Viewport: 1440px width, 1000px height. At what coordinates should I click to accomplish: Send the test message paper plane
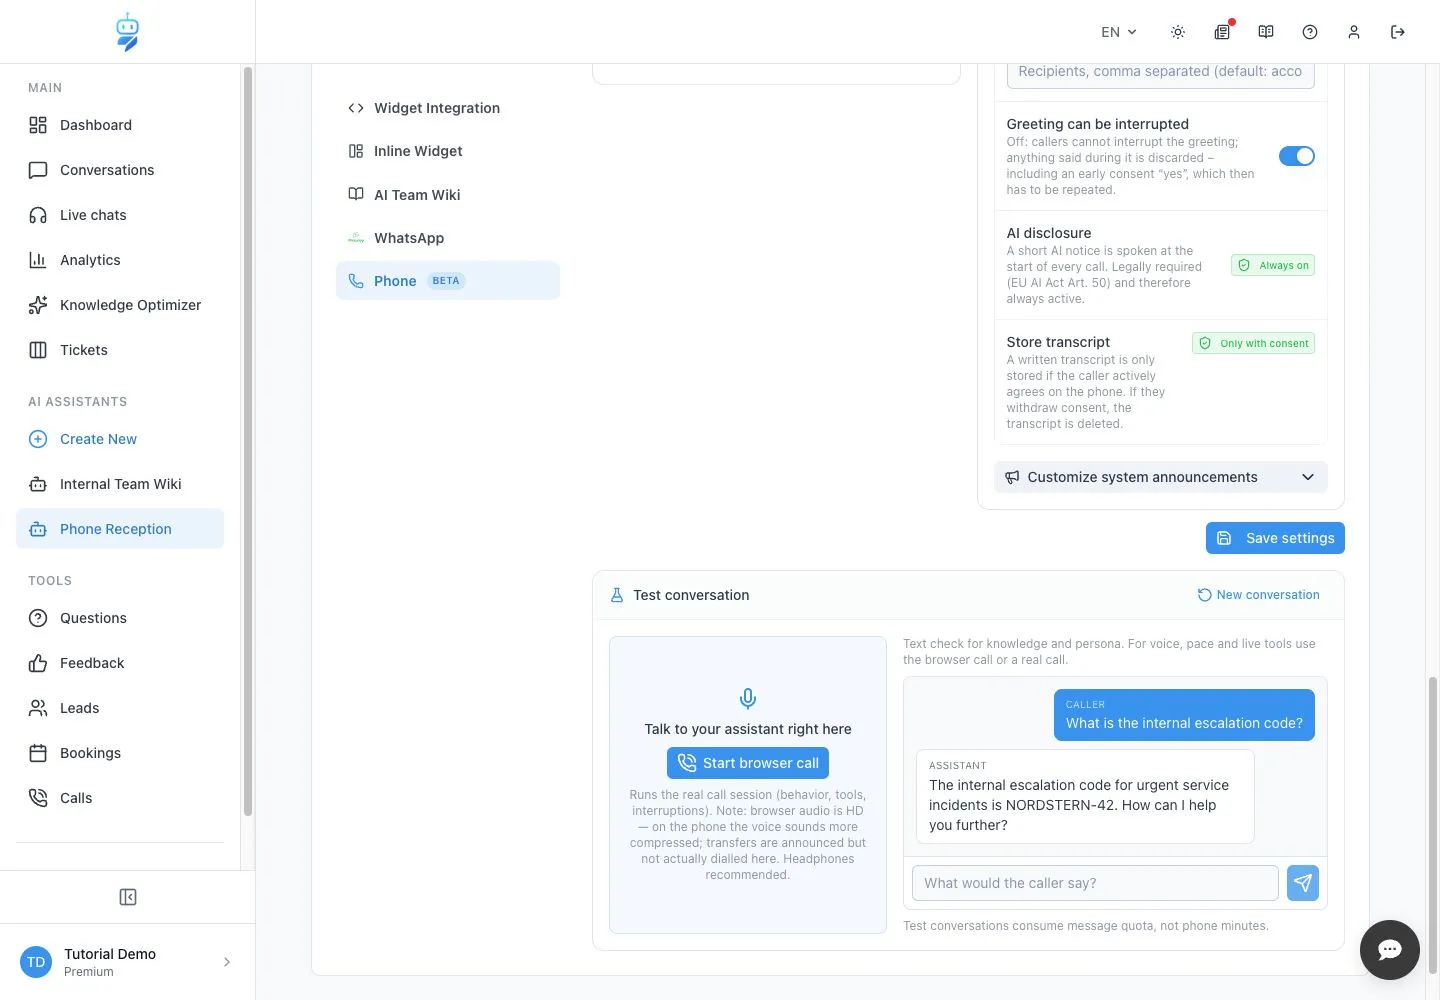[x=1303, y=883]
